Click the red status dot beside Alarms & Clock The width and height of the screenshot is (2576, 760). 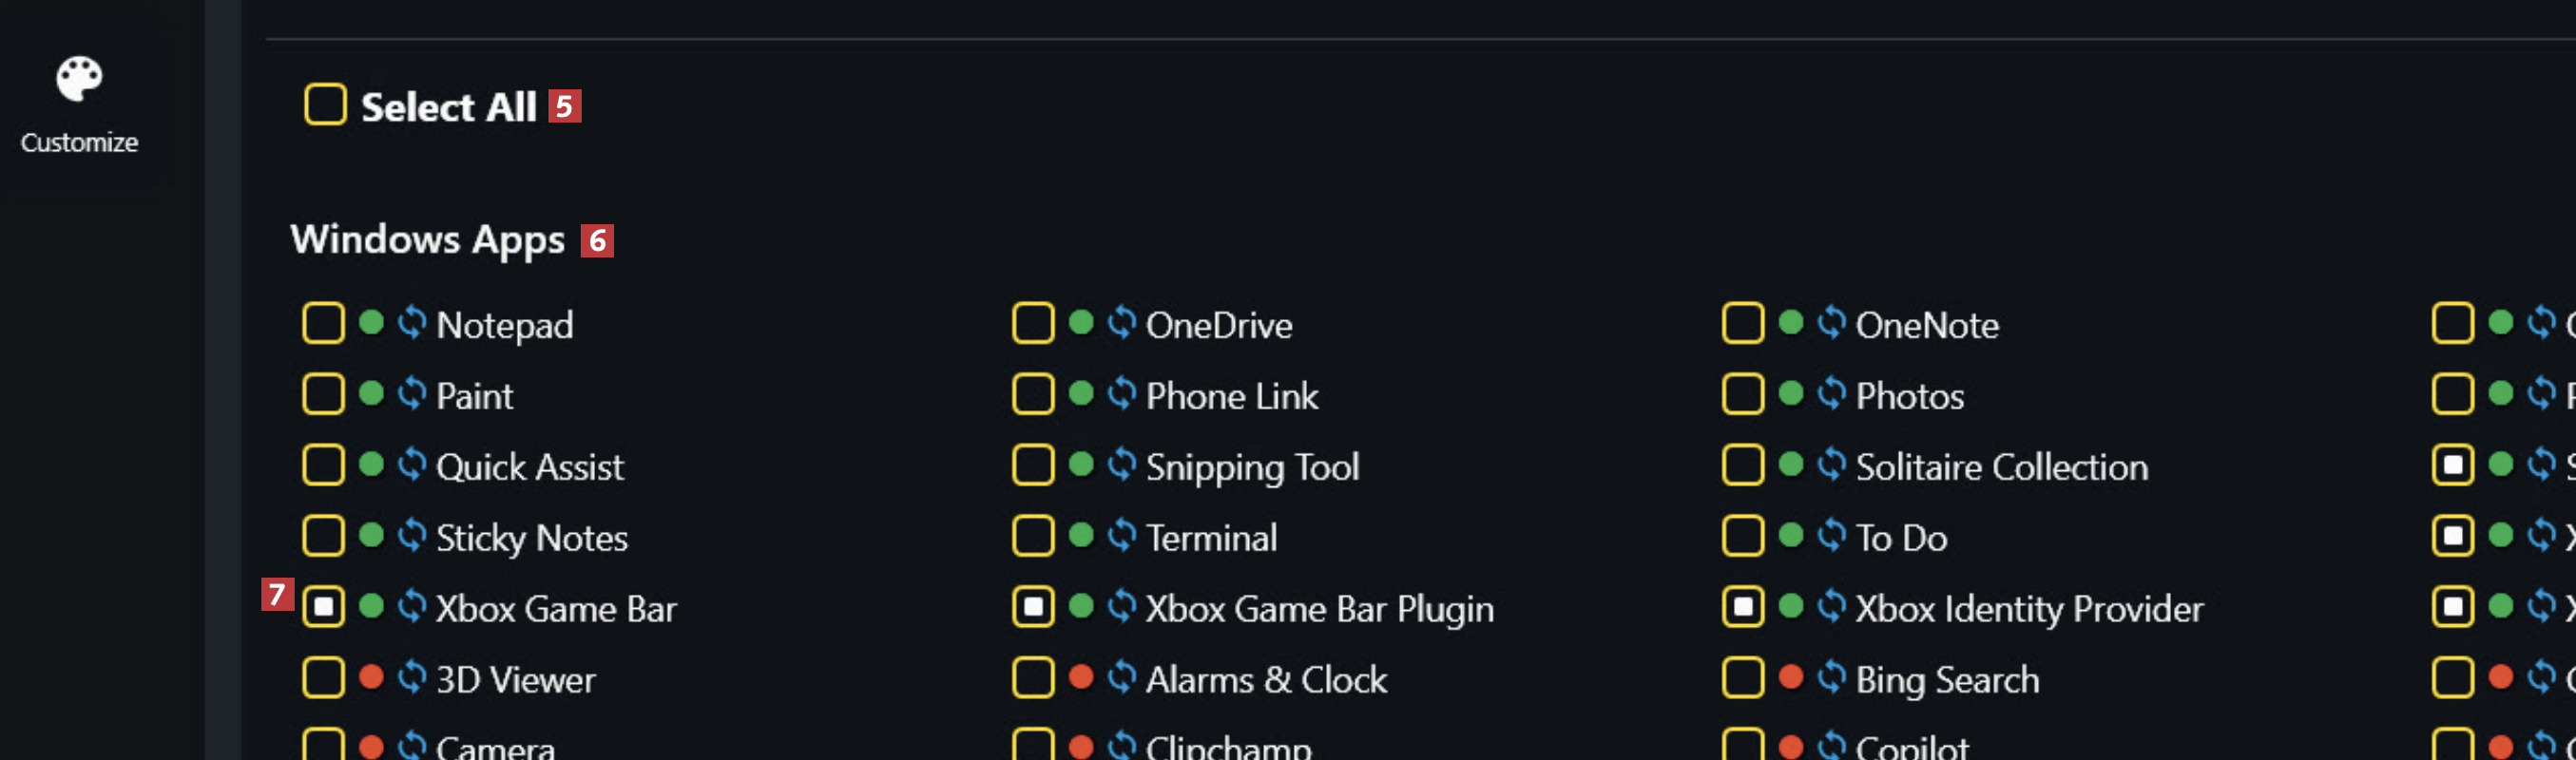[x=1081, y=678]
